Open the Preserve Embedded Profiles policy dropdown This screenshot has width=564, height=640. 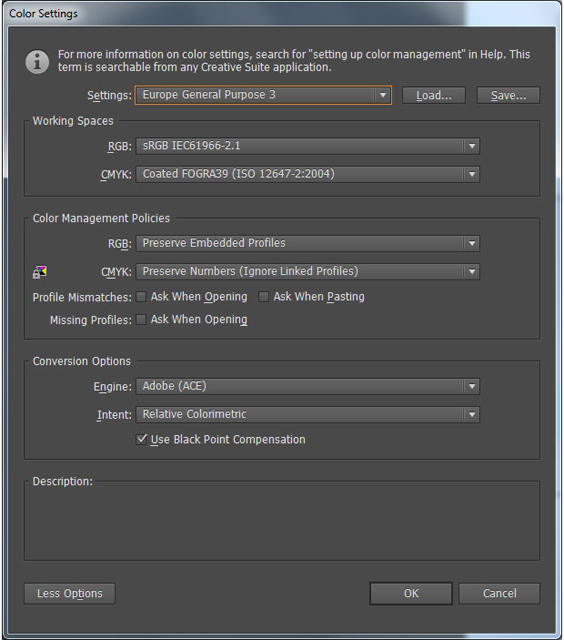(308, 243)
